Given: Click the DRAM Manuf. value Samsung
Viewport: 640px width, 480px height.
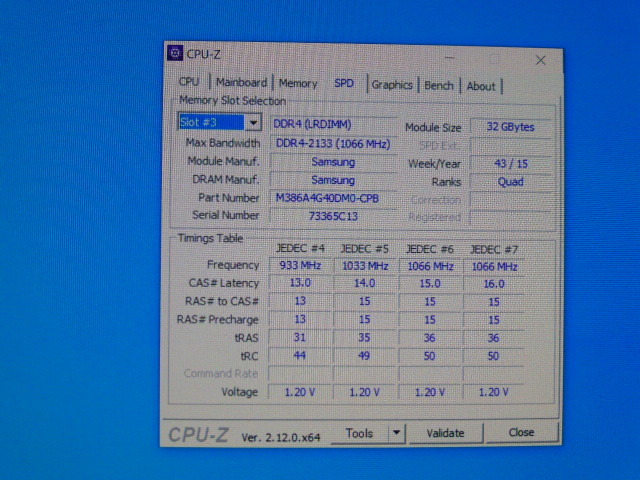Looking at the screenshot, I should (333, 180).
